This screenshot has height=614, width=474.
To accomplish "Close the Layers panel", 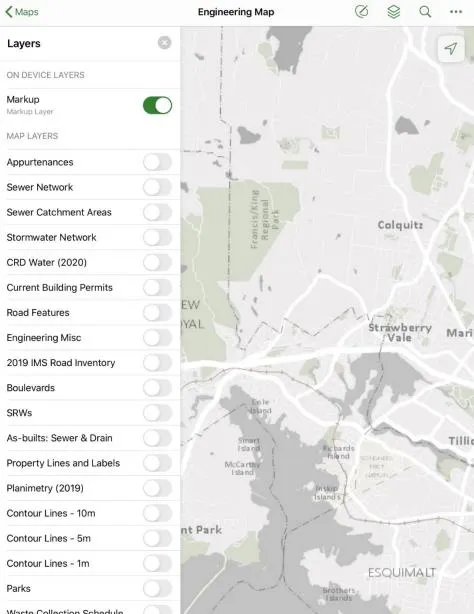I will tap(165, 43).
